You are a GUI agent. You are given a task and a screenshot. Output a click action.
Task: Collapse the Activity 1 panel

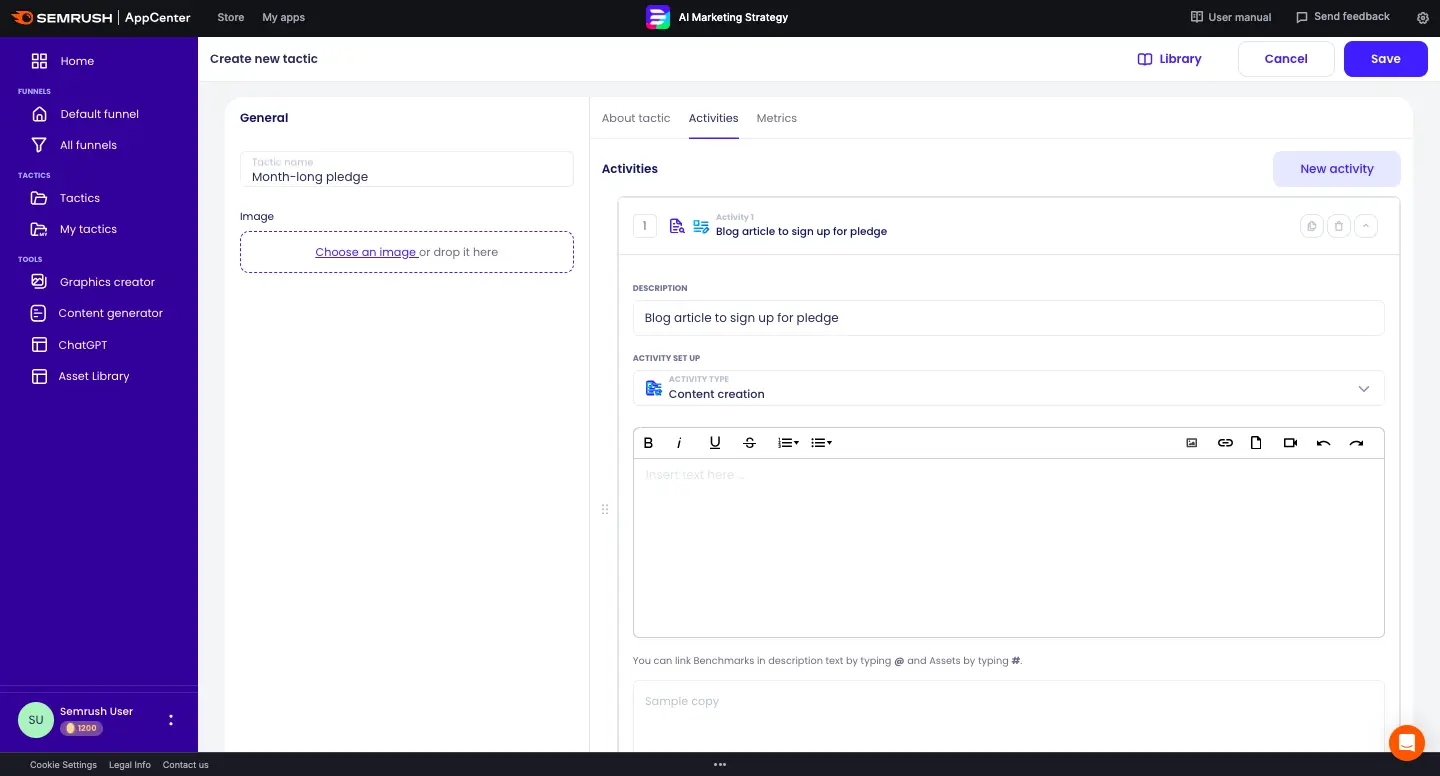coord(1366,226)
